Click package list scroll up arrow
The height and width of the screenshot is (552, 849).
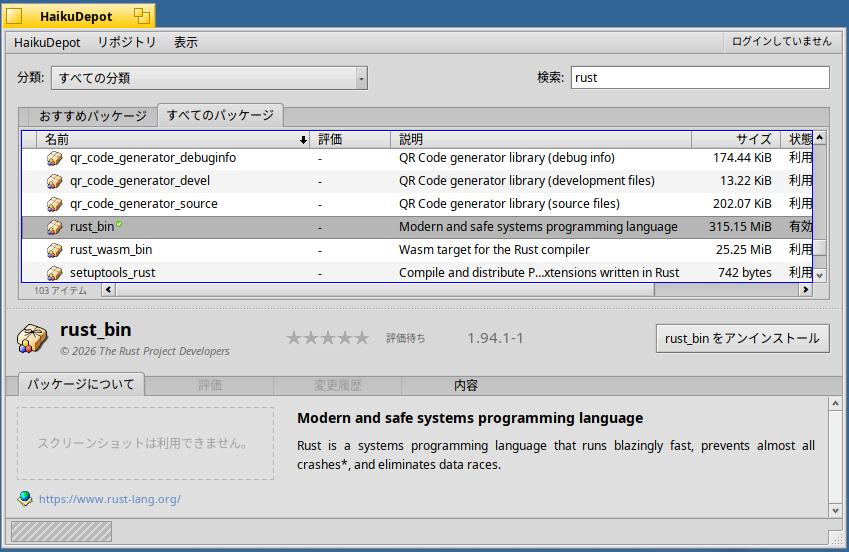(x=820, y=138)
